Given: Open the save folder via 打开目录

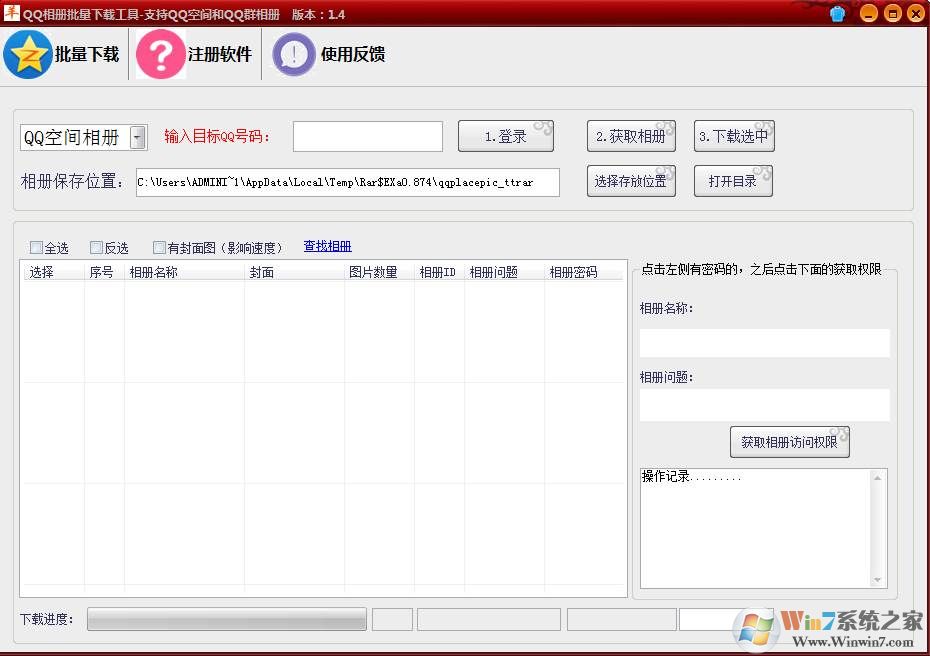Looking at the screenshot, I should click(733, 181).
